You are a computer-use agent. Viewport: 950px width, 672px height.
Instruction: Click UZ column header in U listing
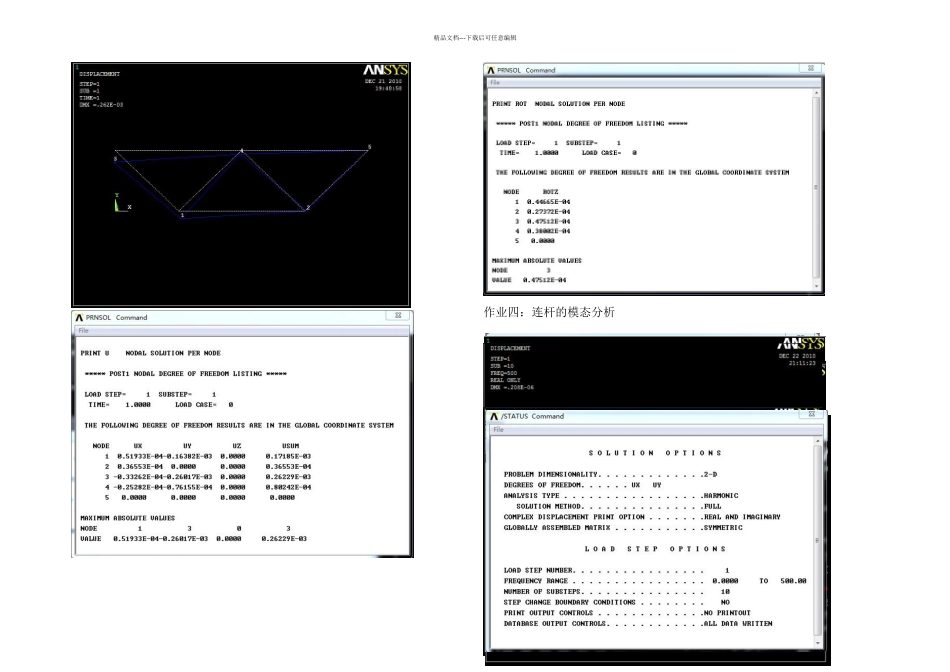coord(237,446)
